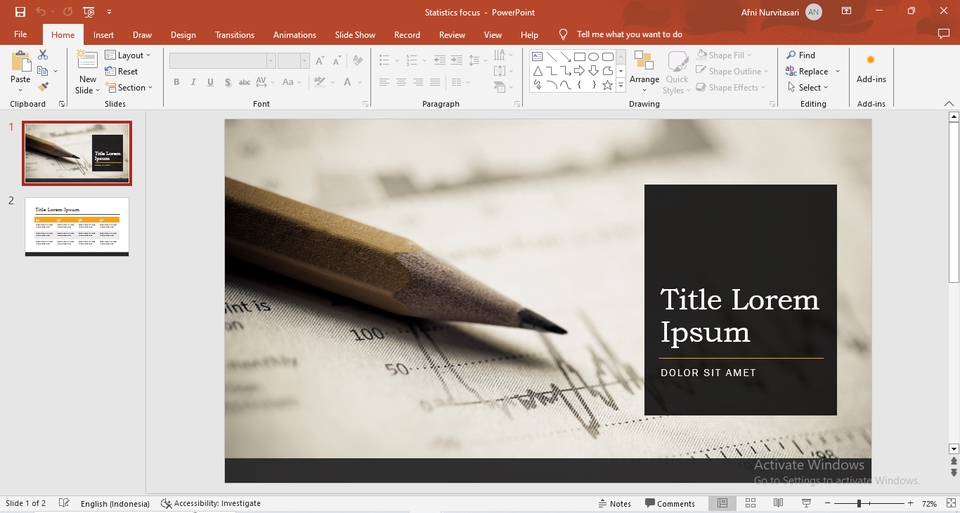Open the font name dropdown arrow
This screenshot has width=960, height=513.
pyautogui.click(x=270, y=61)
